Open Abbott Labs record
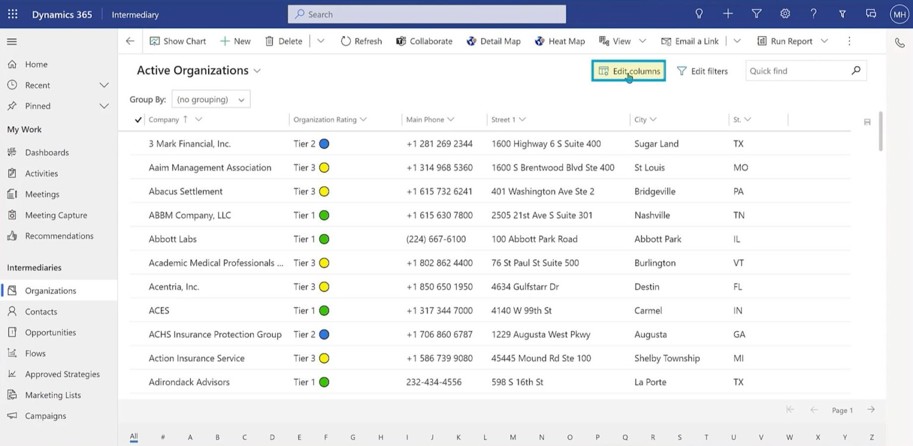The image size is (913, 446). [x=172, y=239]
